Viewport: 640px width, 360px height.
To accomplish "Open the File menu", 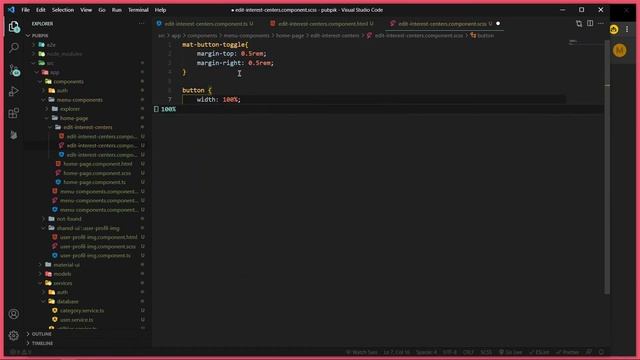I will [25, 10].
